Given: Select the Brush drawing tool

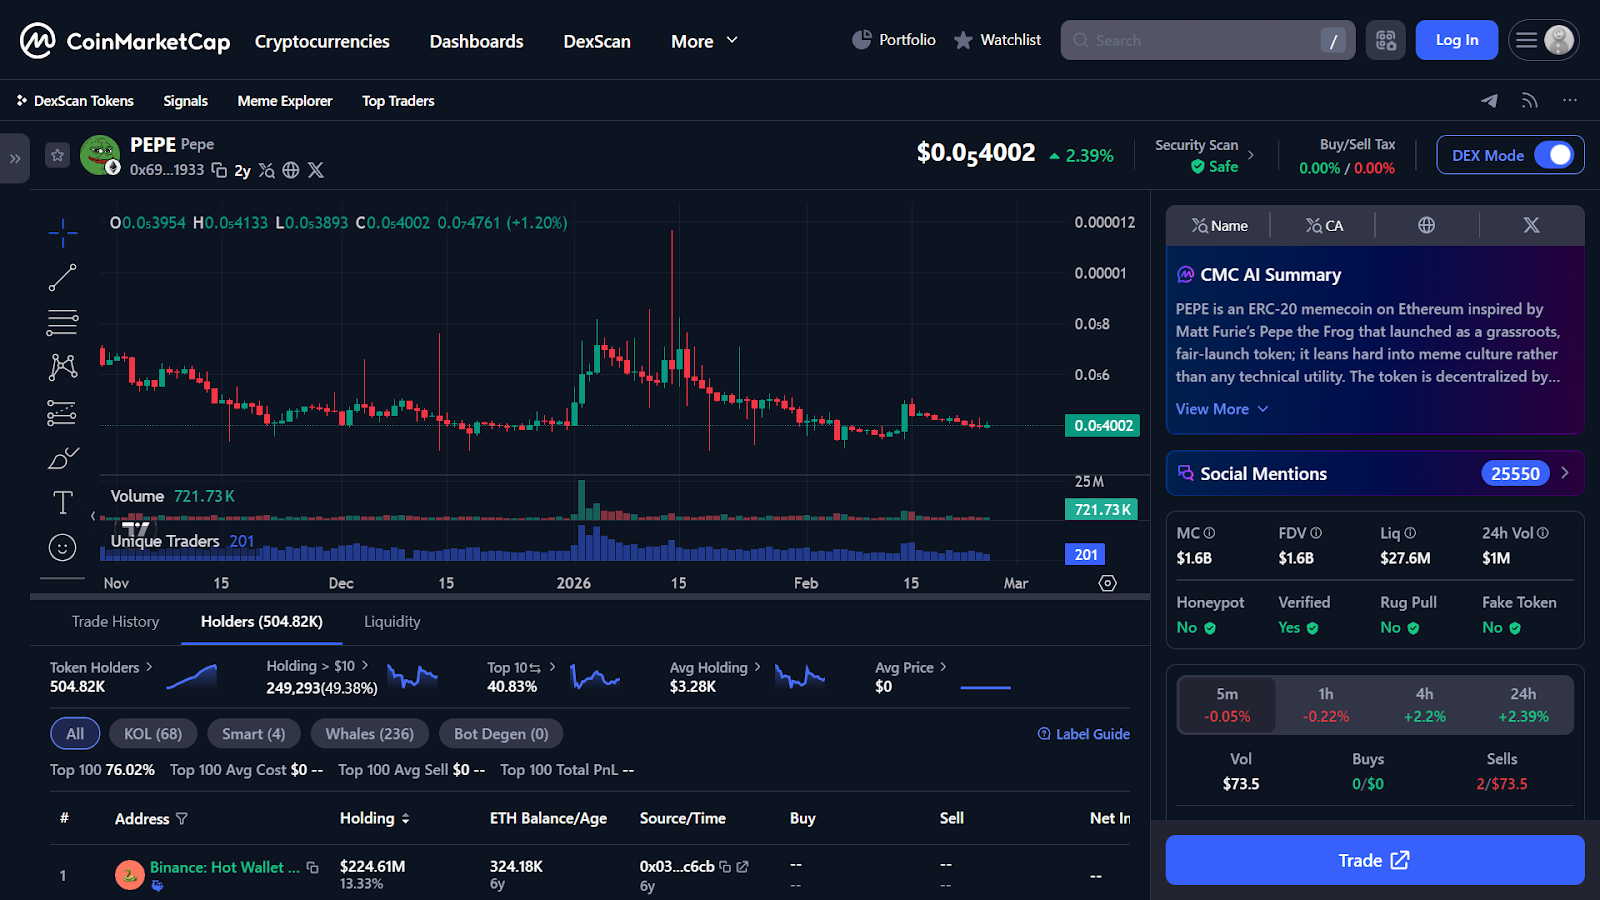Looking at the screenshot, I should [x=62, y=457].
